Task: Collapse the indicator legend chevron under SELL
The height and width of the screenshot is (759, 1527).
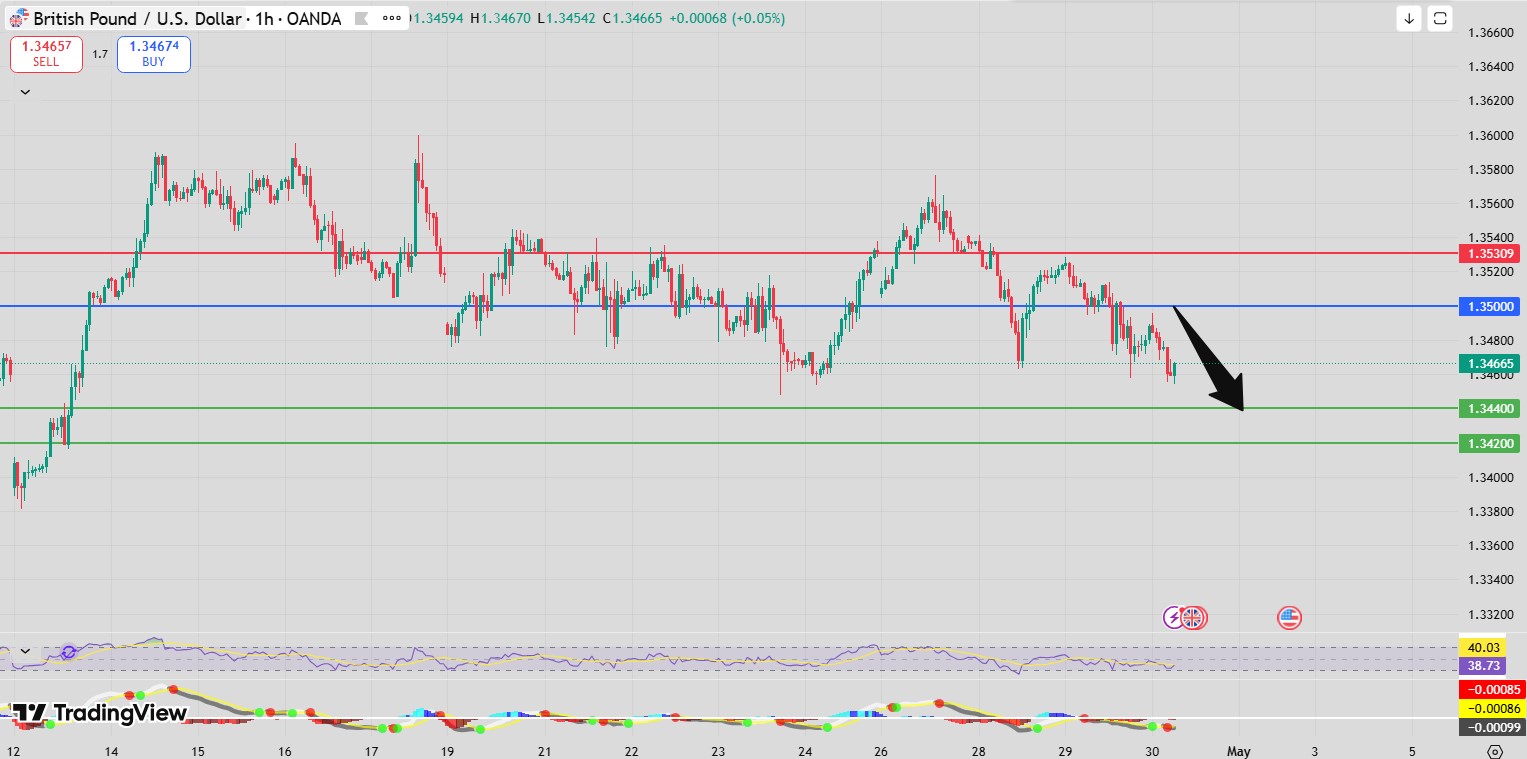Action: [x=25, y=92]
